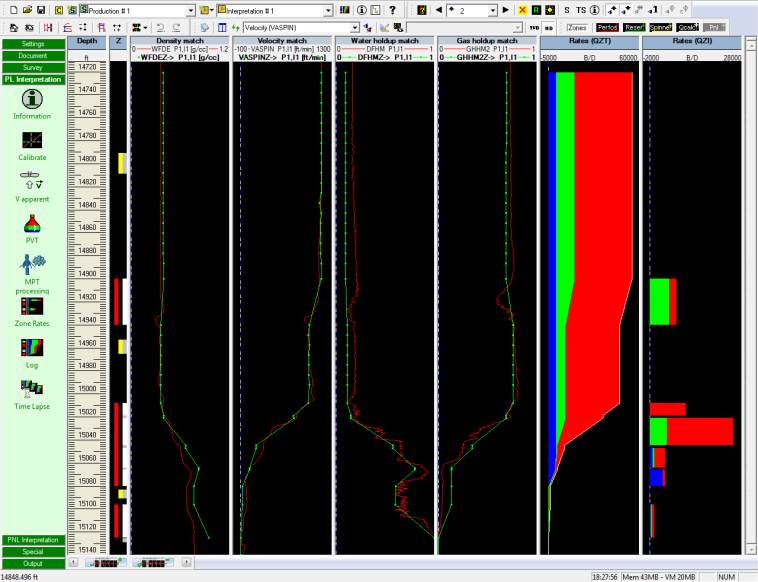The height and width of the screenshot is (582, 758).
Task: Click the yellow C toolbar icon
Action: (x=58, y=10)
